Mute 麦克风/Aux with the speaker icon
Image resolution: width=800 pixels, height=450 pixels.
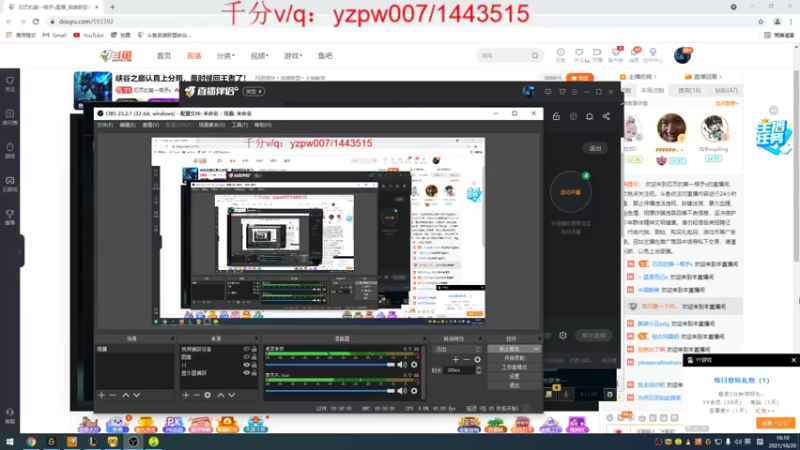pyautogui.click(x=402, y=391)
